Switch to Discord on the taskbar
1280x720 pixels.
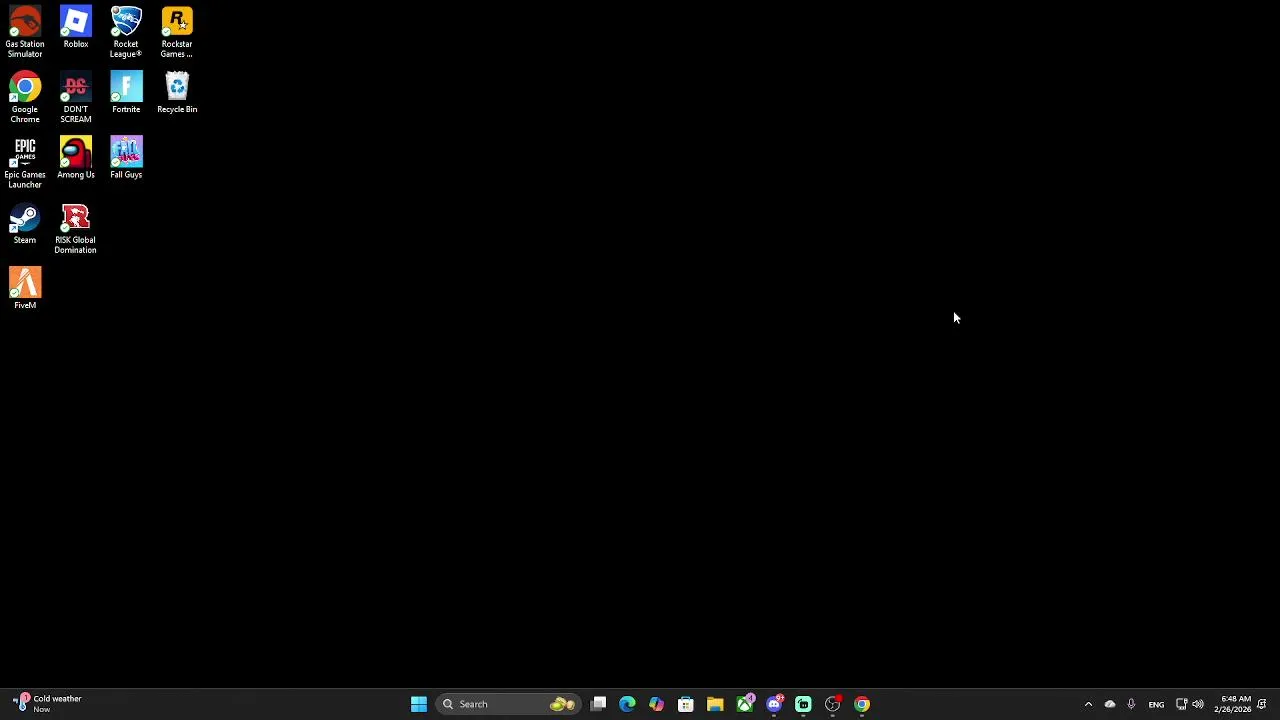774,704
